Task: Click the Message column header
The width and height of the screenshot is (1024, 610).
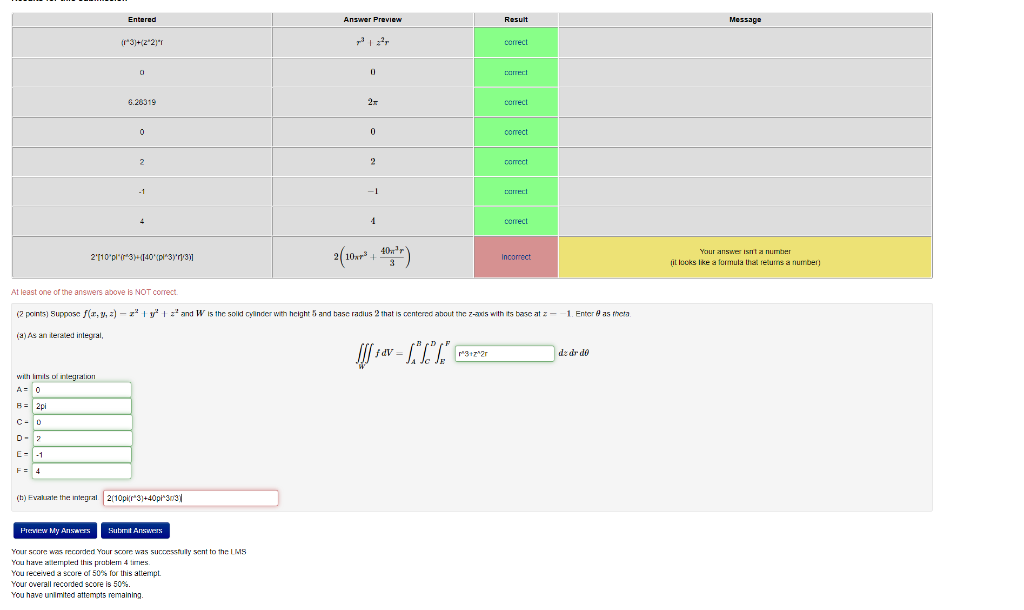Action: pyautogui.click(x=745, y=18)
